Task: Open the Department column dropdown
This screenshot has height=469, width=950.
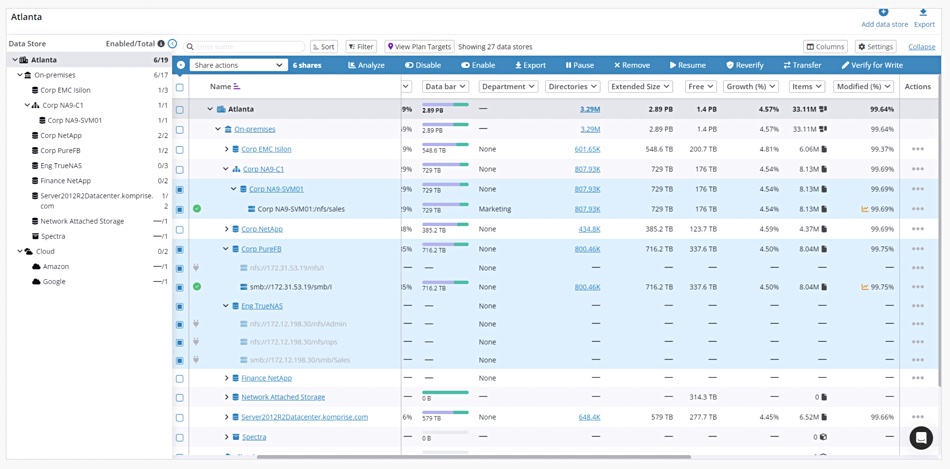Action: 508,87
